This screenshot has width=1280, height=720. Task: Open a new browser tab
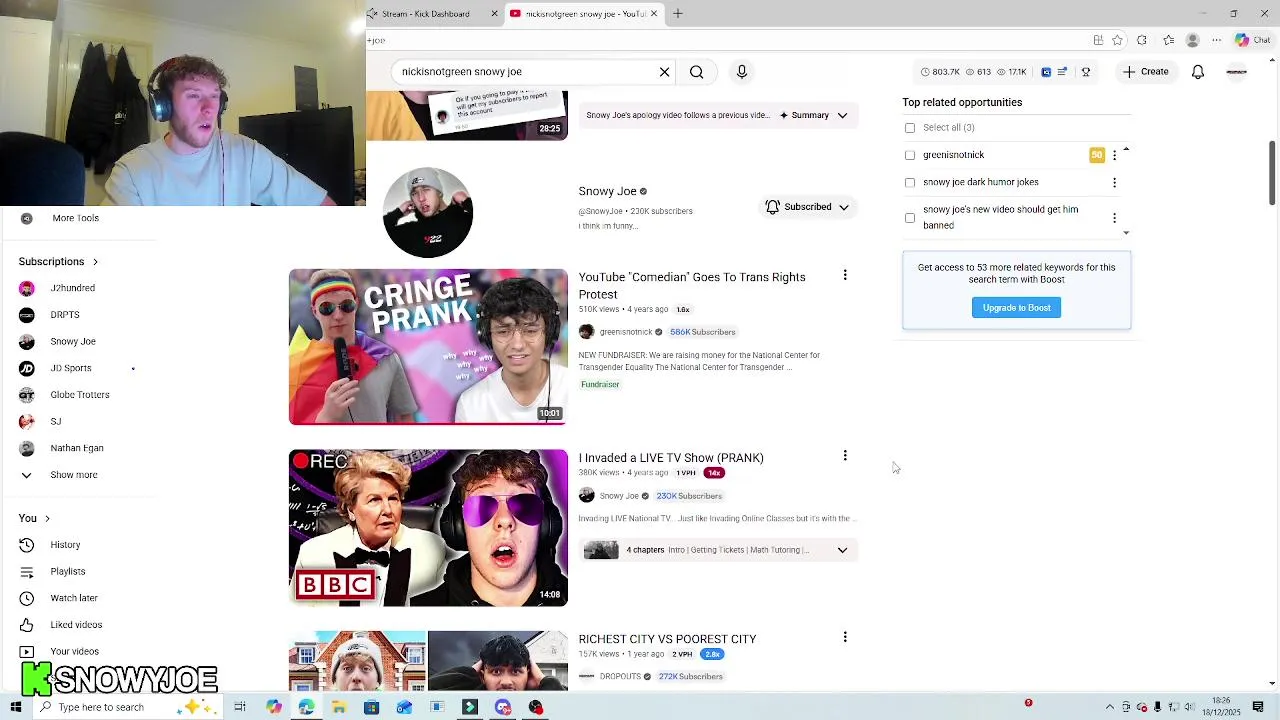coord(677,14)
